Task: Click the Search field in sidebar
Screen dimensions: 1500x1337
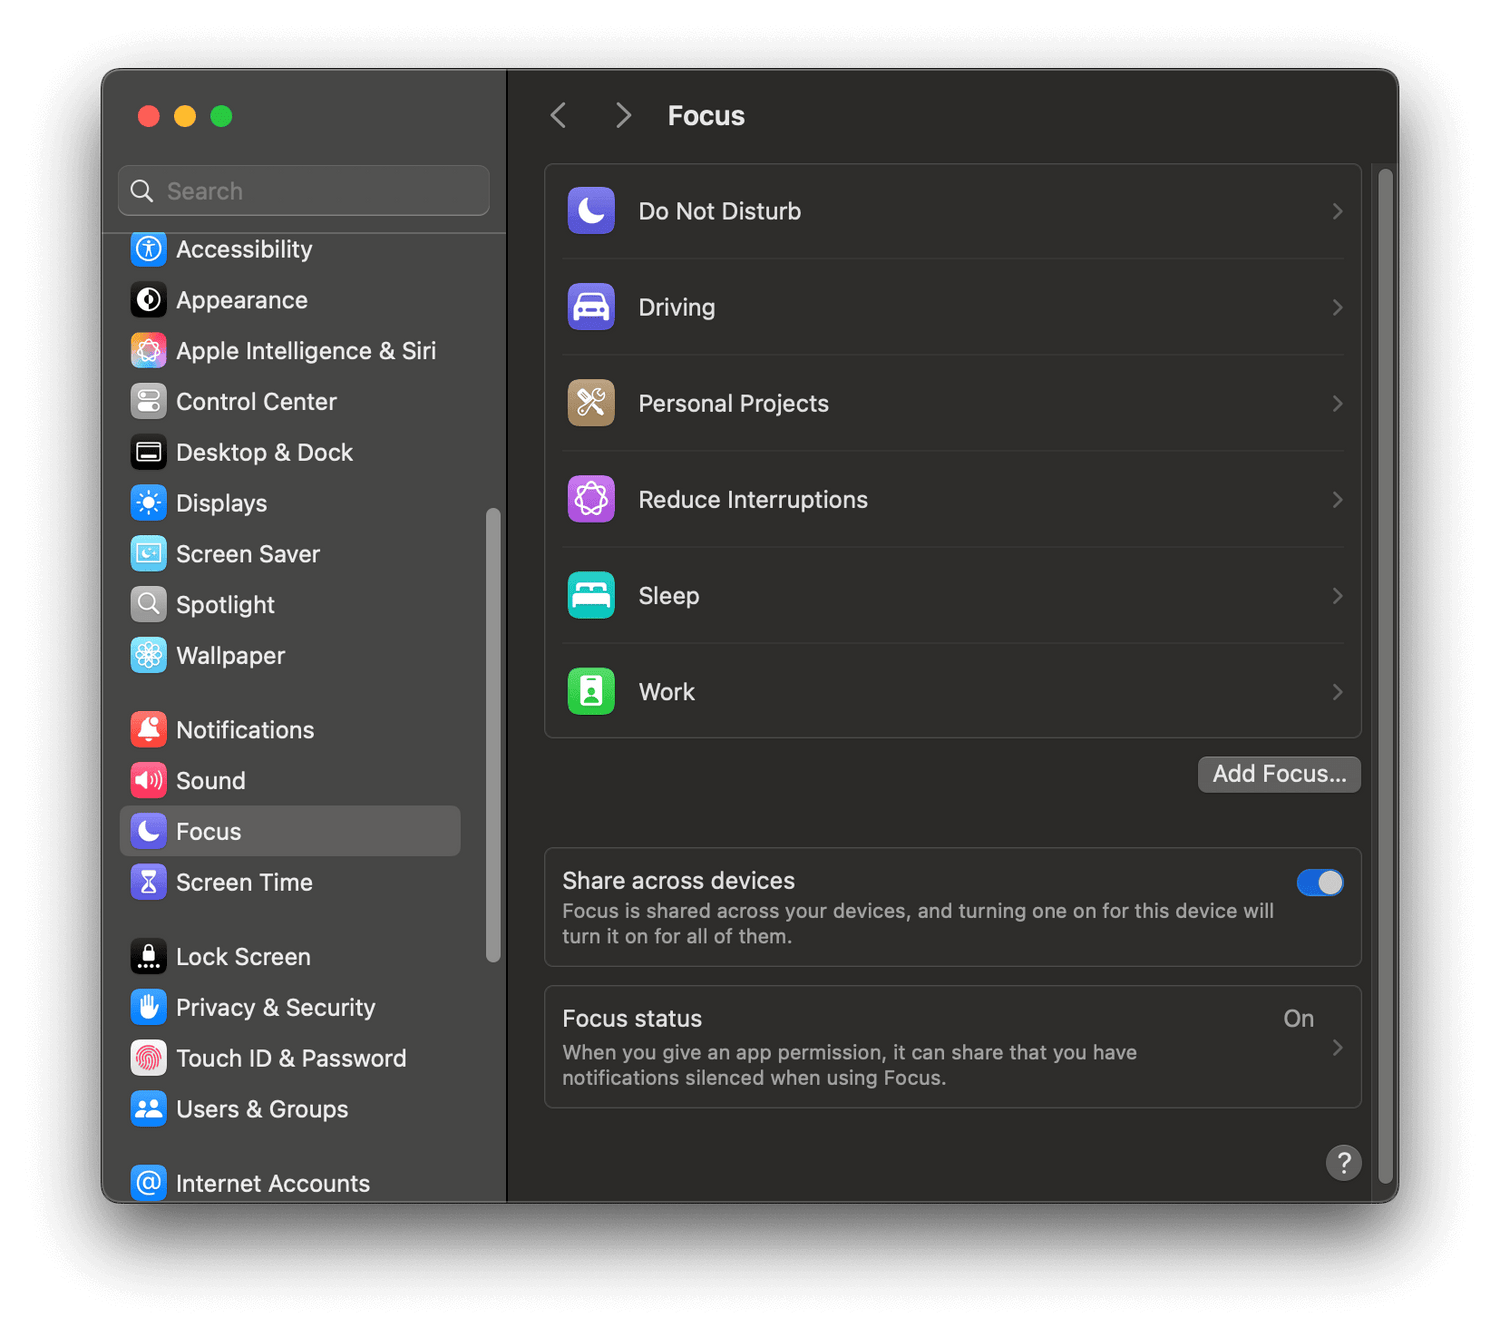Action: pyautogui.click(x=304, y=191)
